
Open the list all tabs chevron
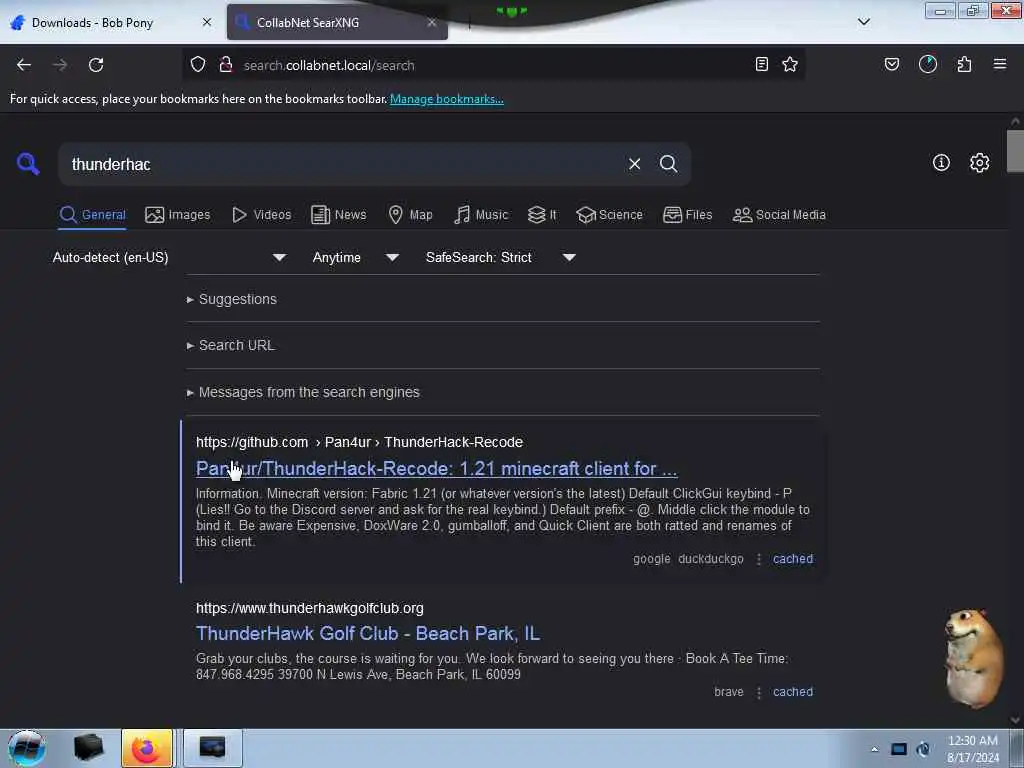click(864, 22)
